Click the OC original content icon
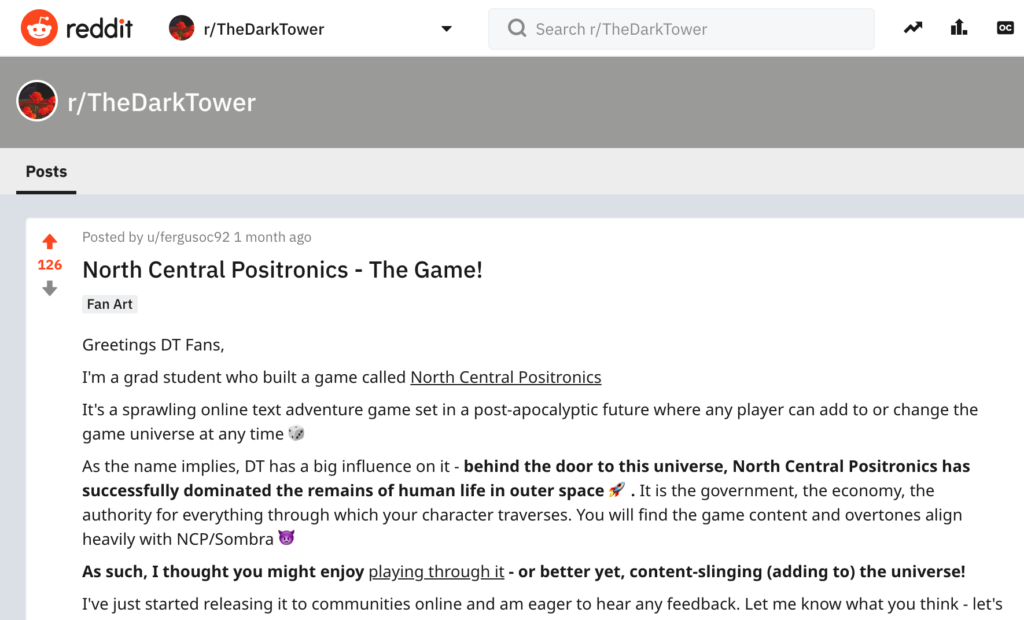Screen dimensions: 1024x620 (x=1005, y=28)
